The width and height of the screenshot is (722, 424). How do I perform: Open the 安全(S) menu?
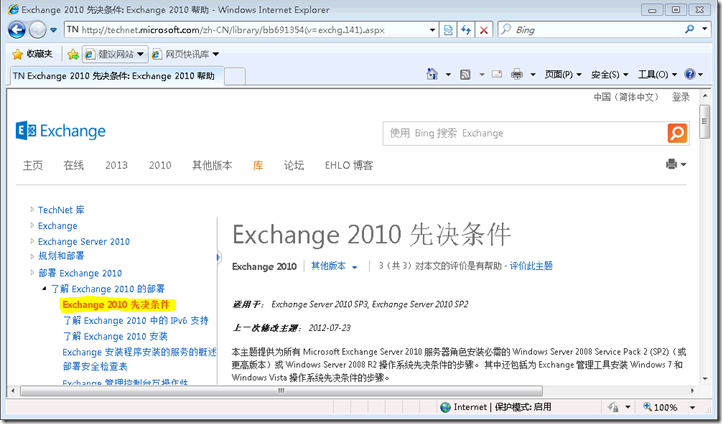tap(610, 74)
